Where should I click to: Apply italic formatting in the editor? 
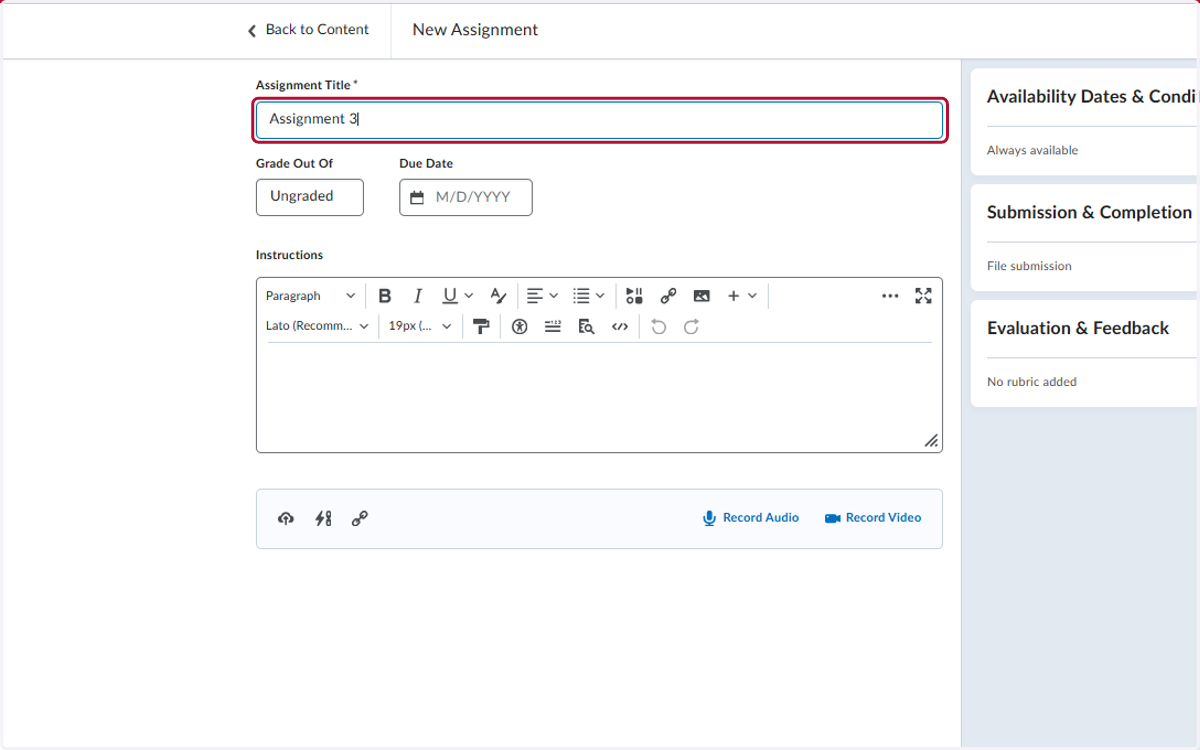pyautogui.click(x=418, y=296)
